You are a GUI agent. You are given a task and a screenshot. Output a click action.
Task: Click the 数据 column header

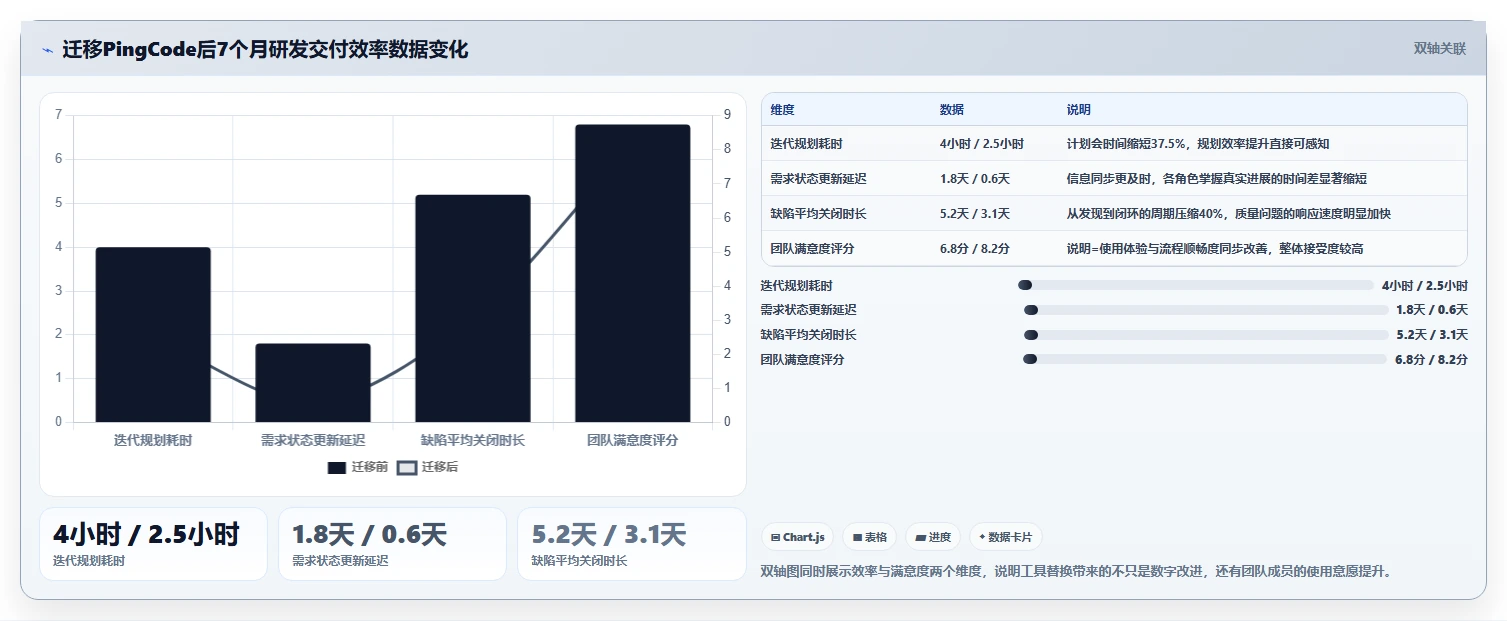952,110
